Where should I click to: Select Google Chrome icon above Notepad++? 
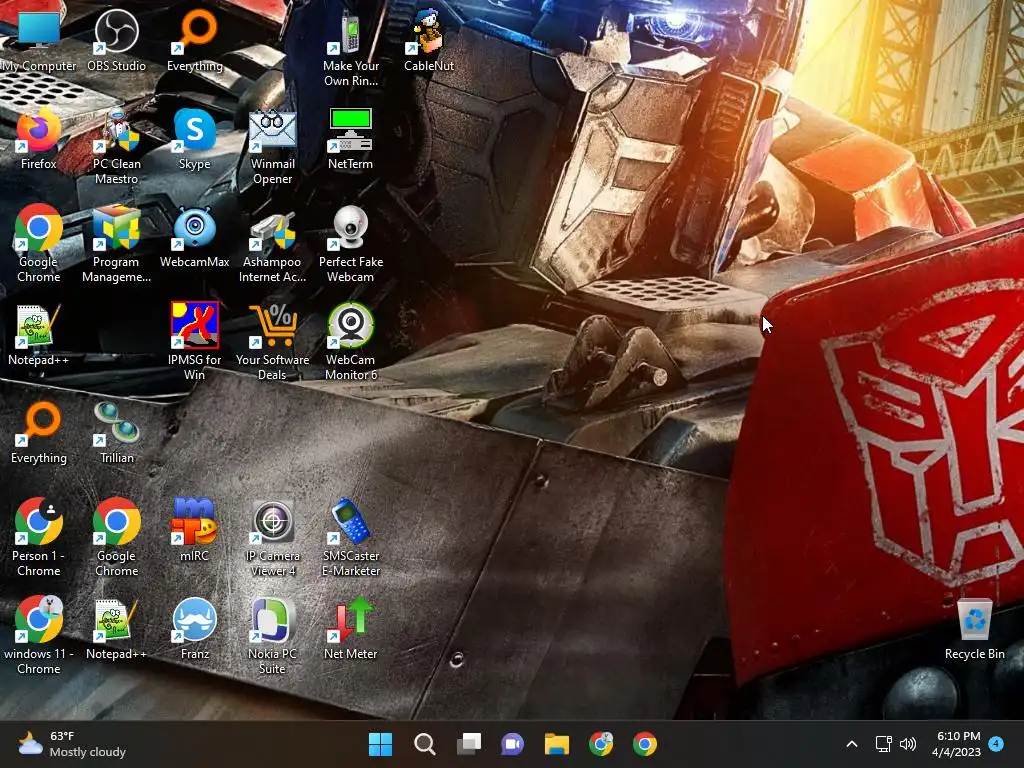[x=38, y=244]
